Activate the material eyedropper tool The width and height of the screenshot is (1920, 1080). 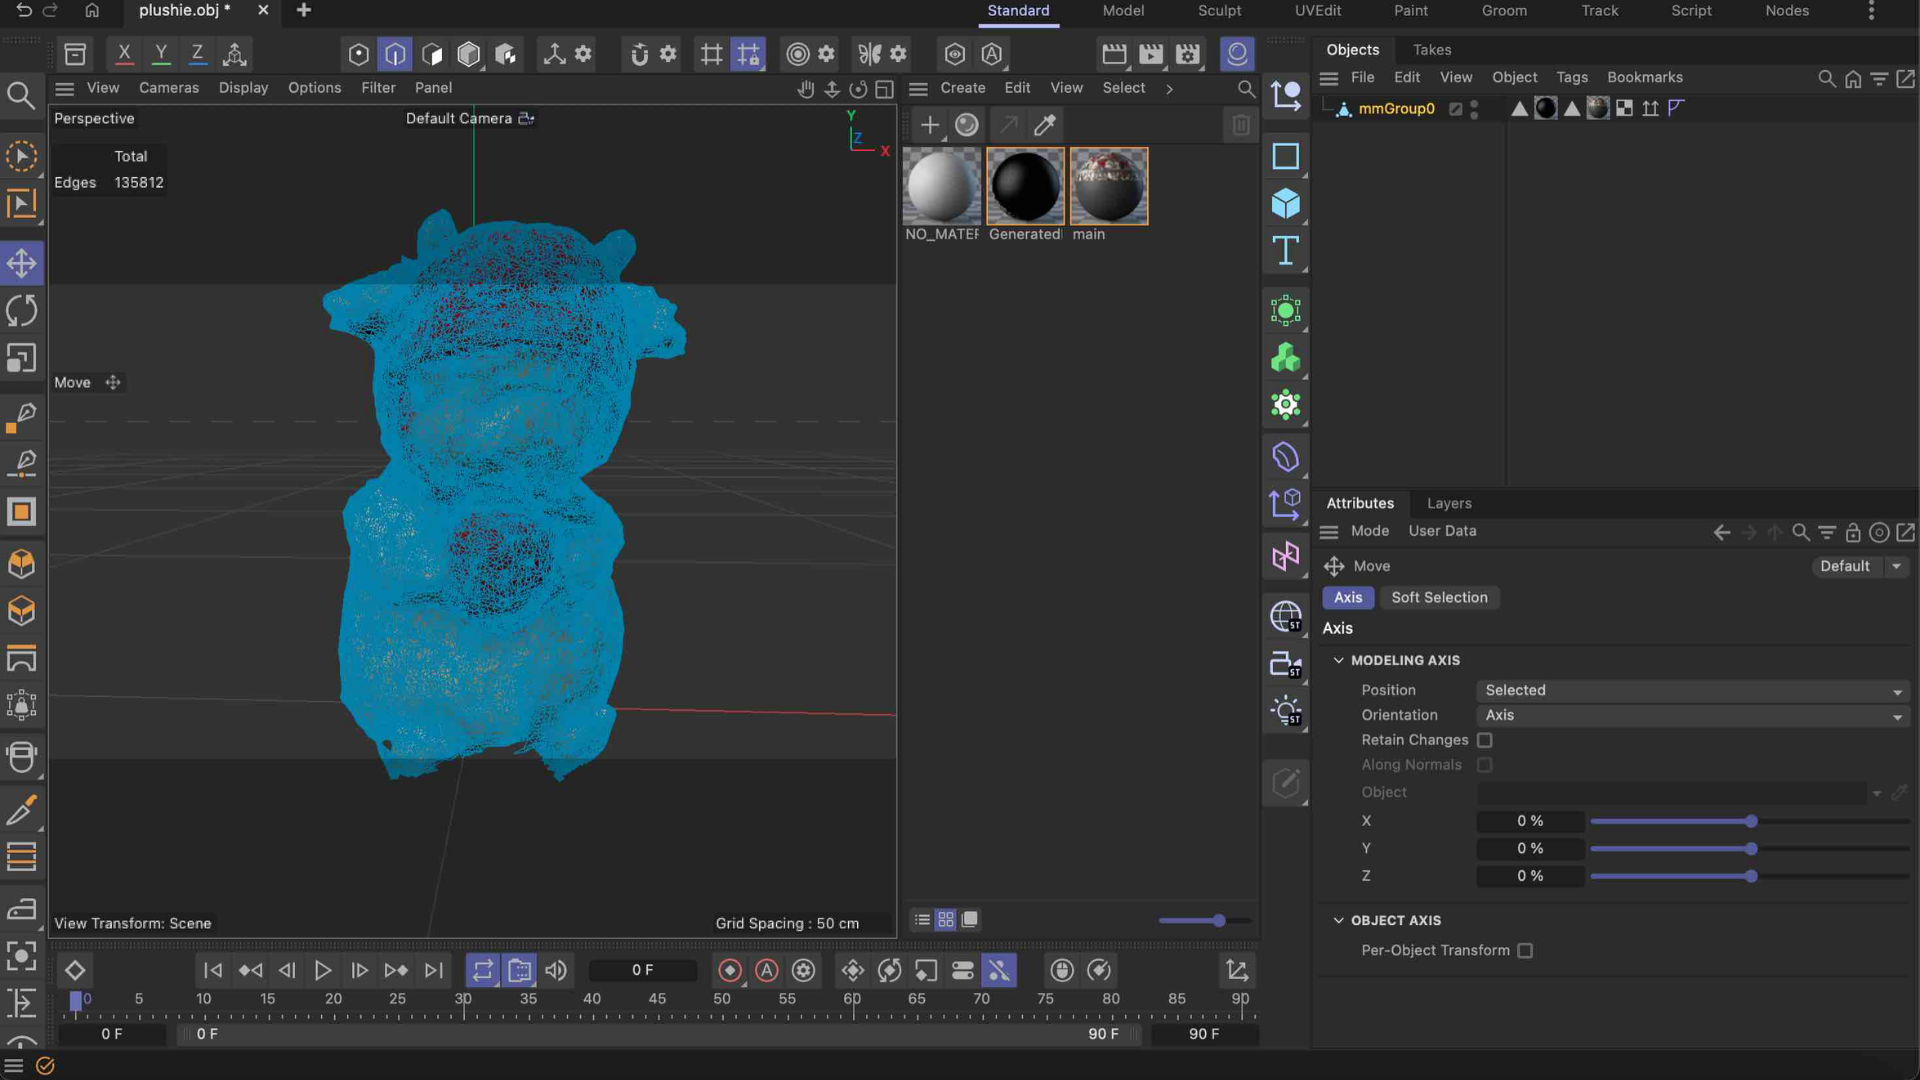pyautogui.click(x=1044, y=125)
